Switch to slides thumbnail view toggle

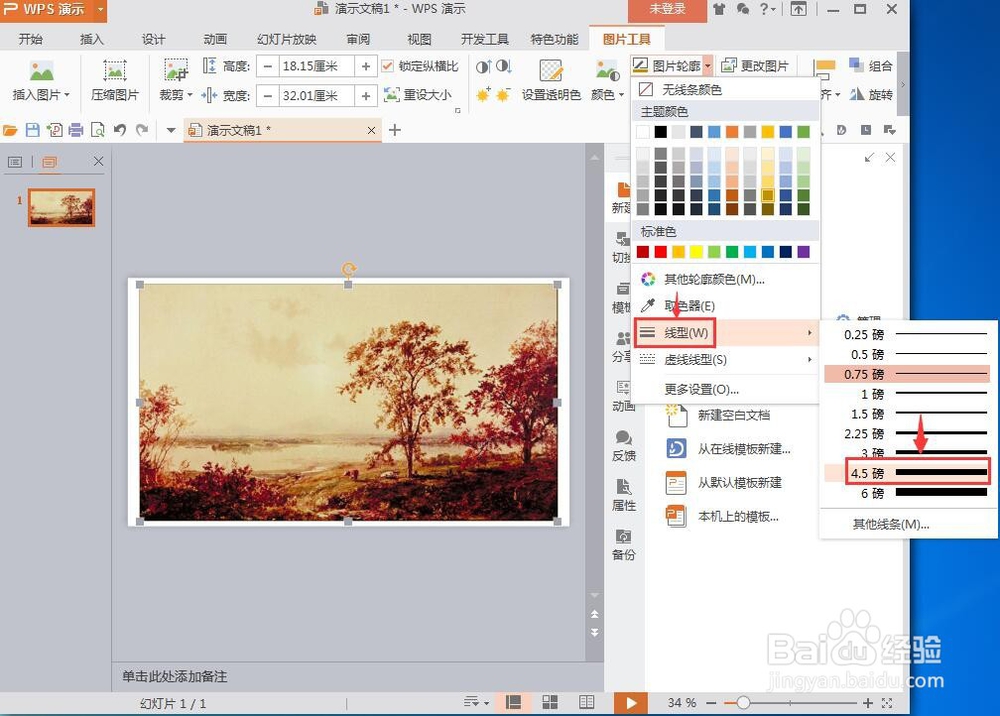click(50, 162)
